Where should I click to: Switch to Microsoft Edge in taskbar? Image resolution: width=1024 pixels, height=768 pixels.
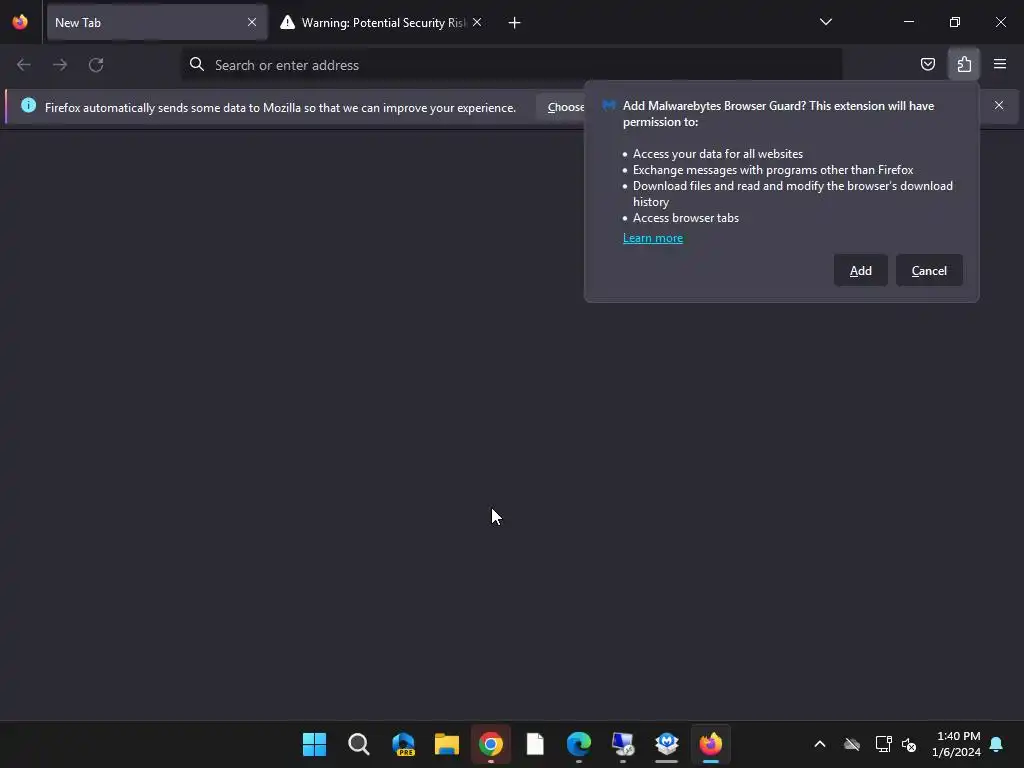(579, 744)
